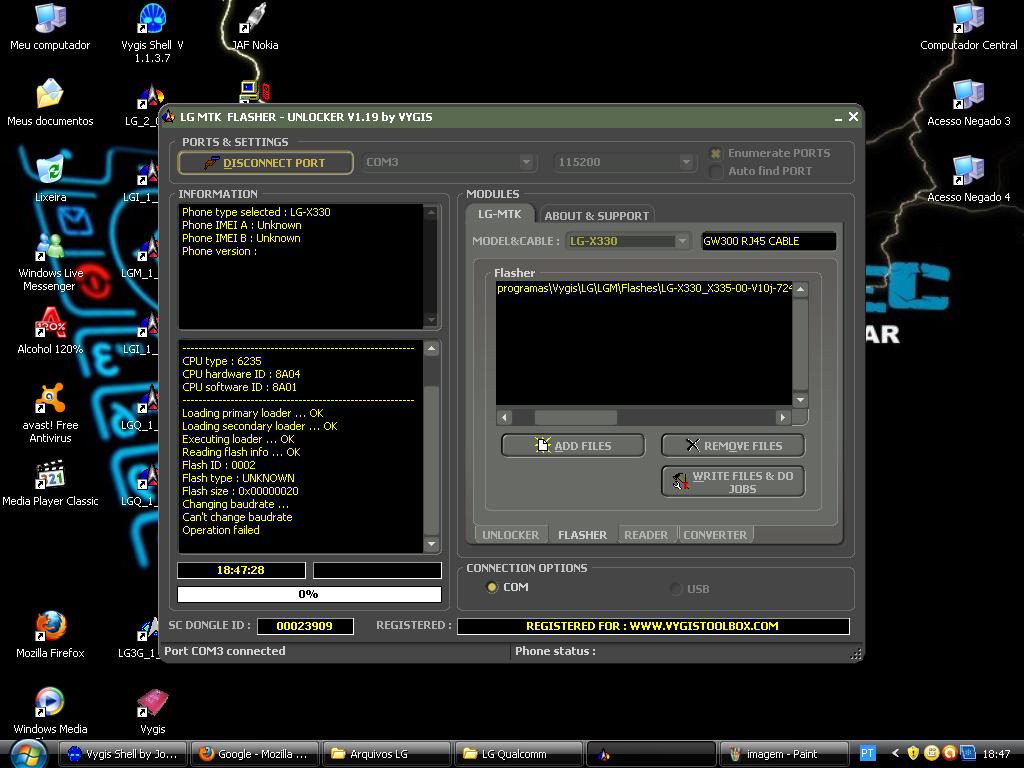
Task: Click PT language indicator in tray
Action: pyautogui.click(x=867, y=754)
